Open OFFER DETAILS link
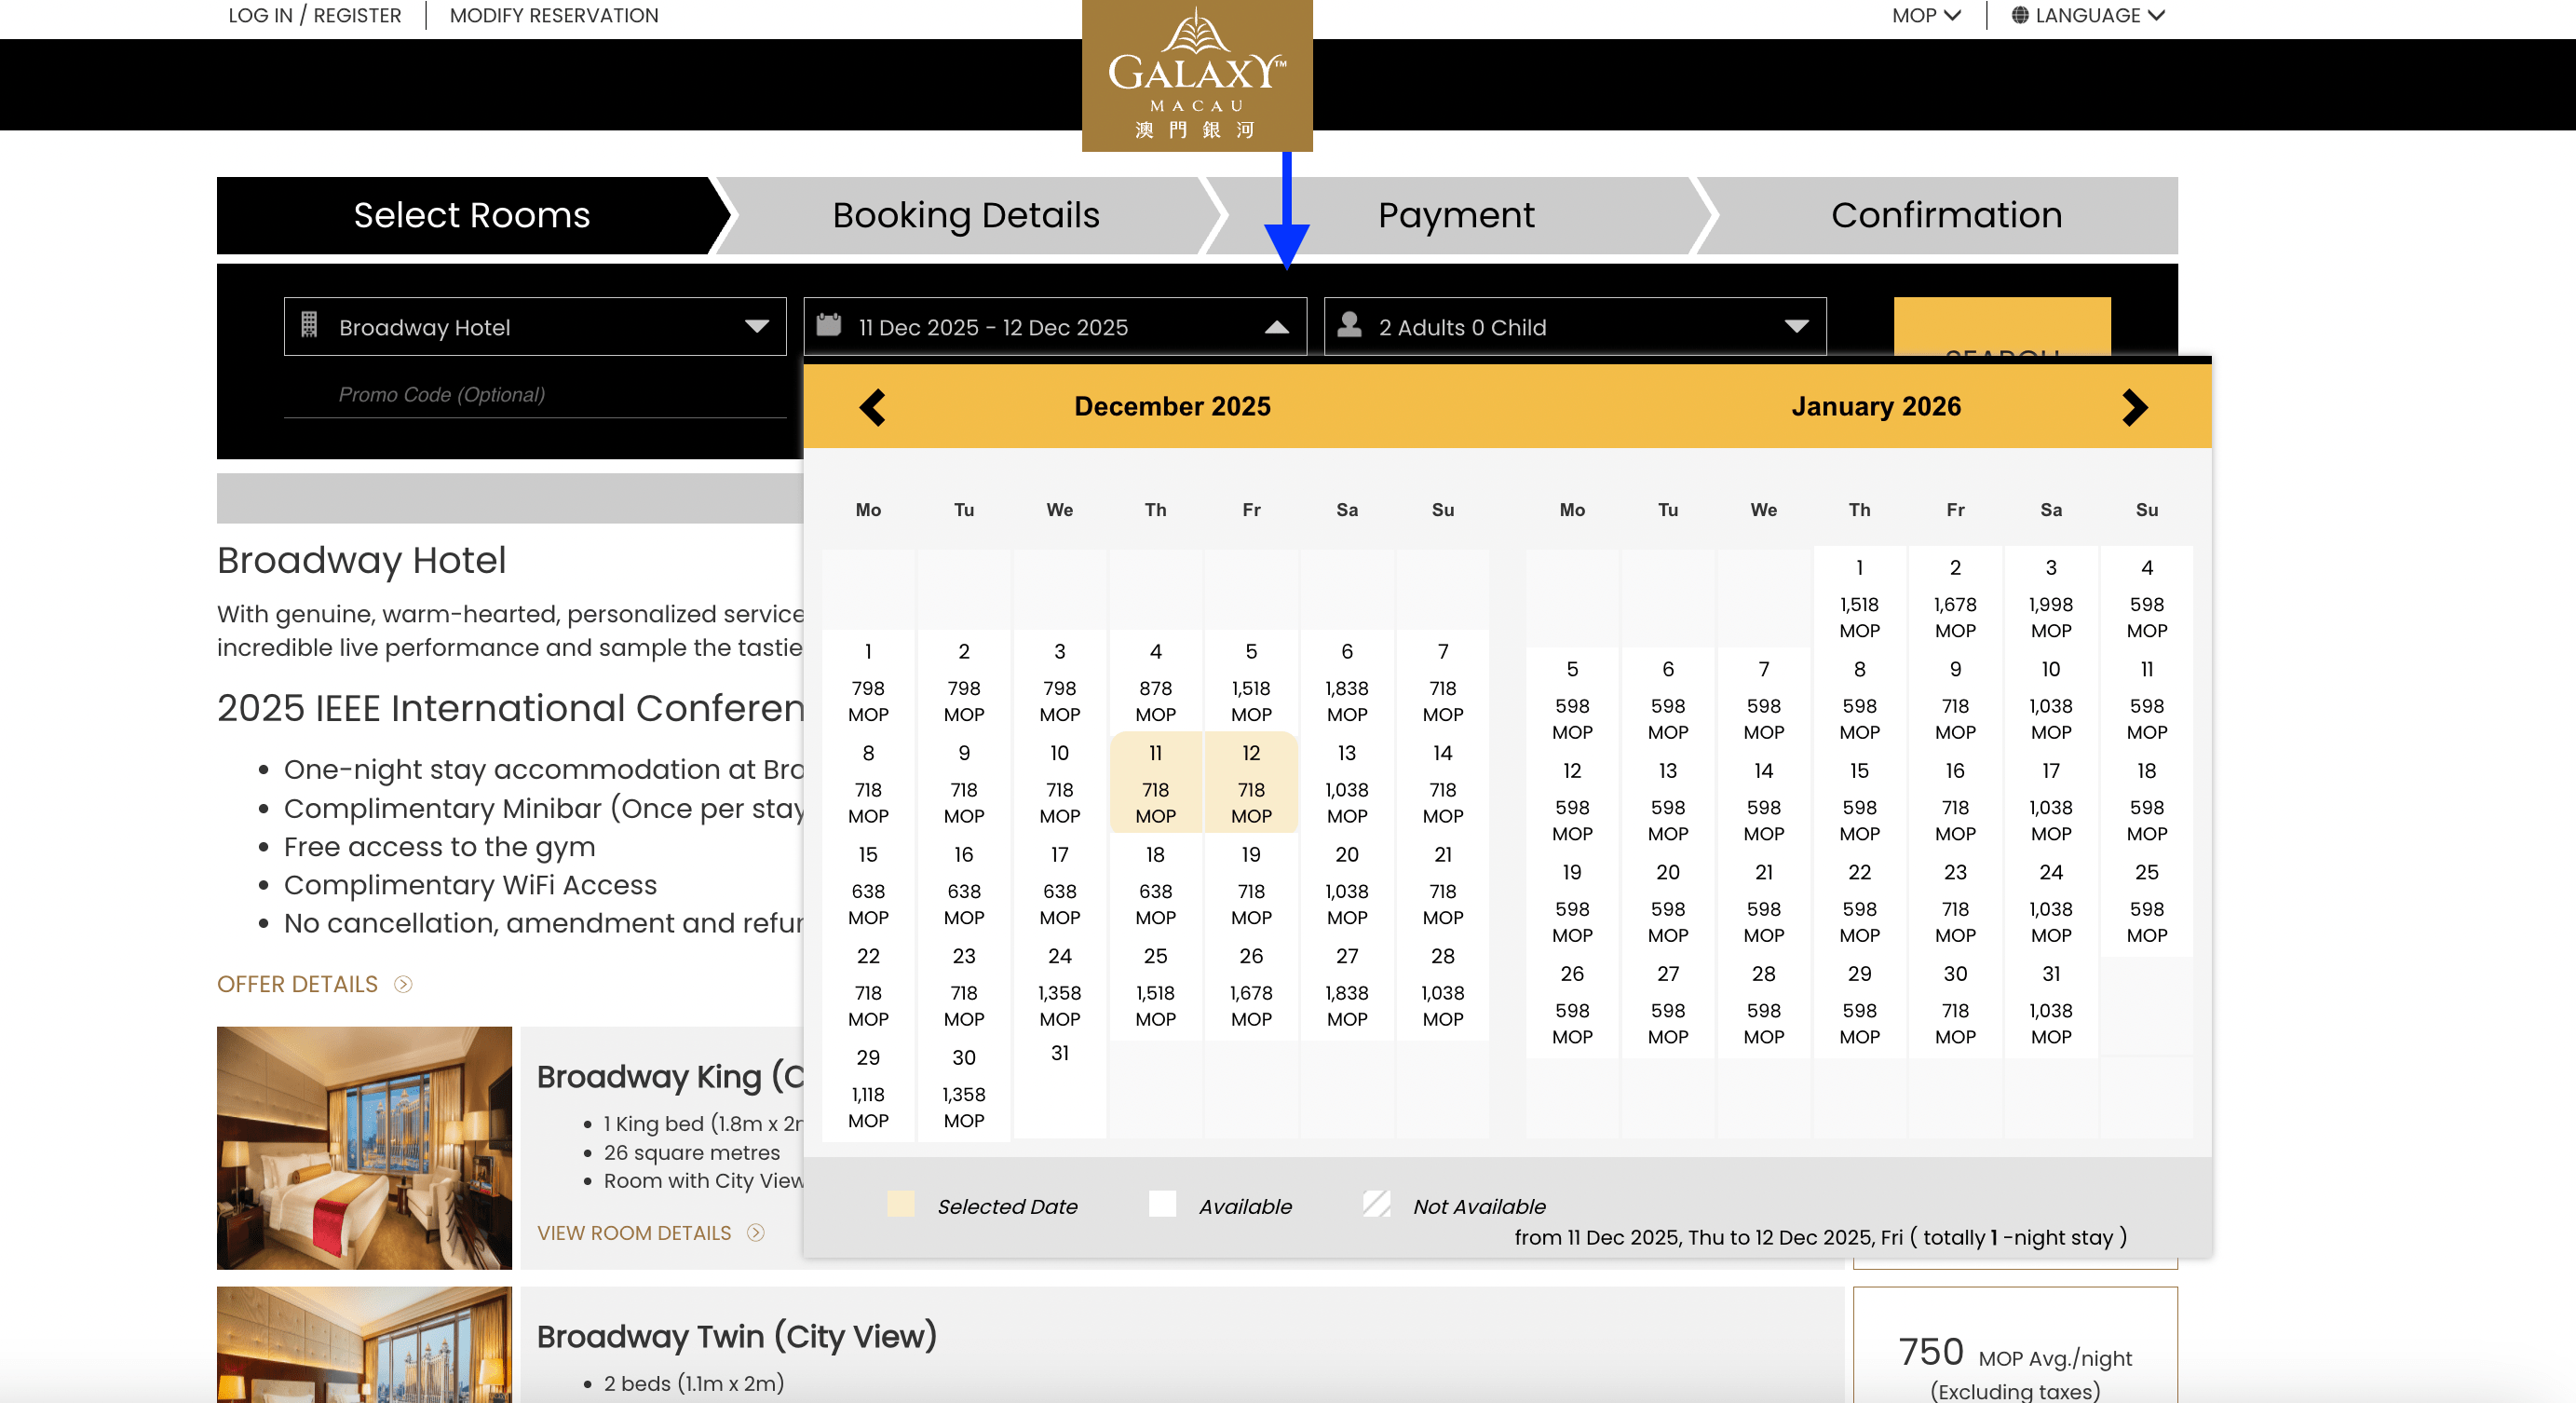Viewport: 2576px width, 1403px height. 297,984
